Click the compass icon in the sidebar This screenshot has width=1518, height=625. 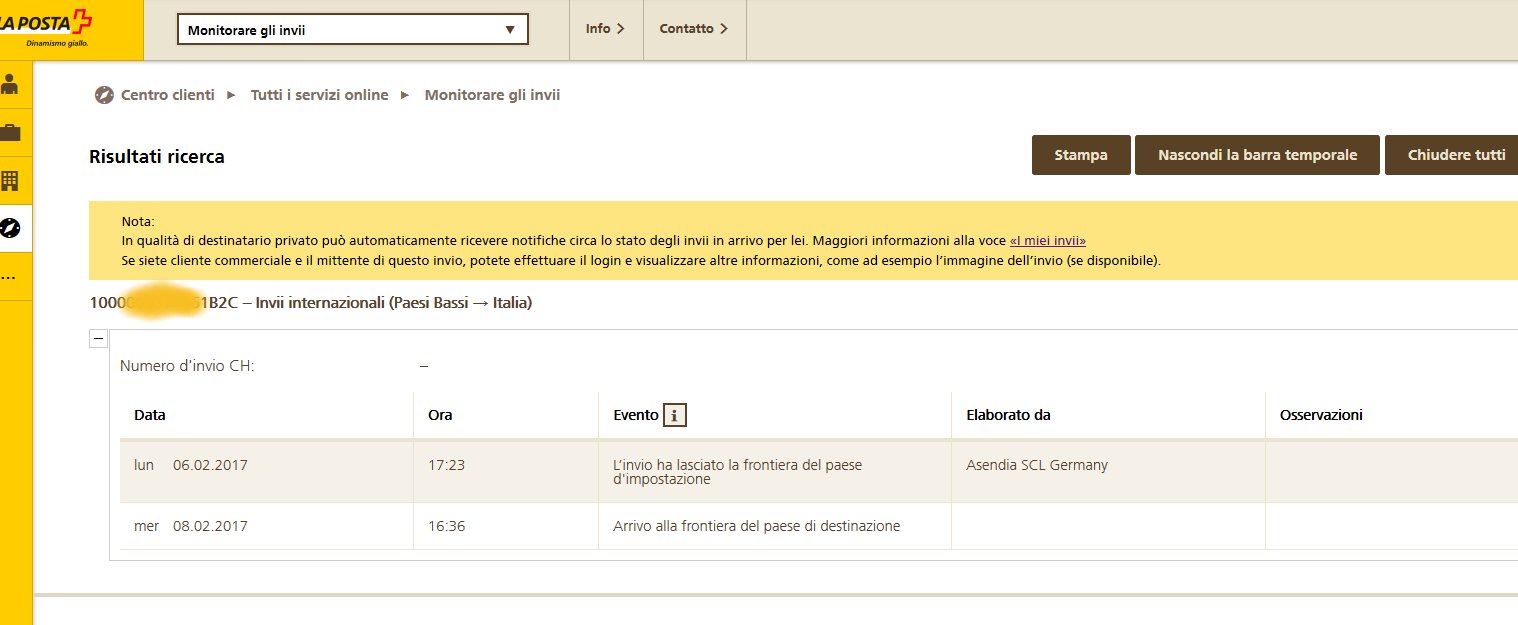tap(10, 229)
